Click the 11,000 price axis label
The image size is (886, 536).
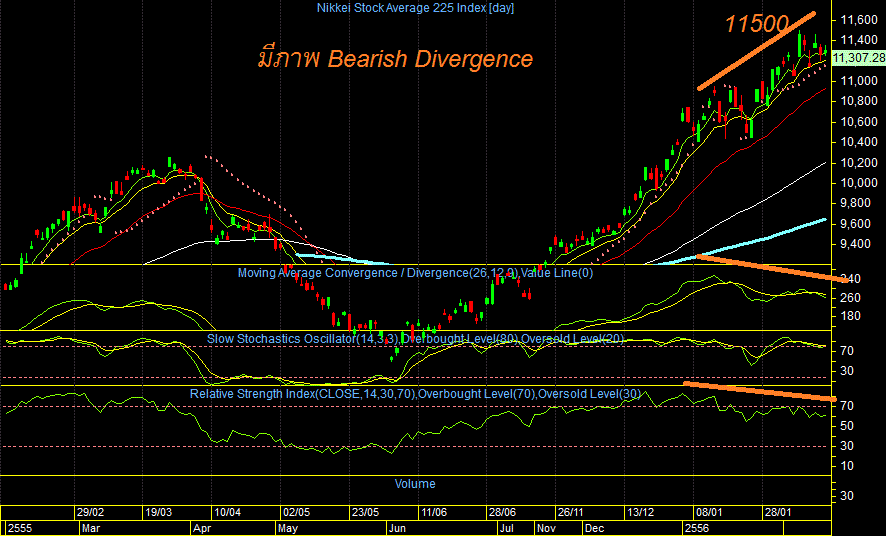(x=859, y=81)
